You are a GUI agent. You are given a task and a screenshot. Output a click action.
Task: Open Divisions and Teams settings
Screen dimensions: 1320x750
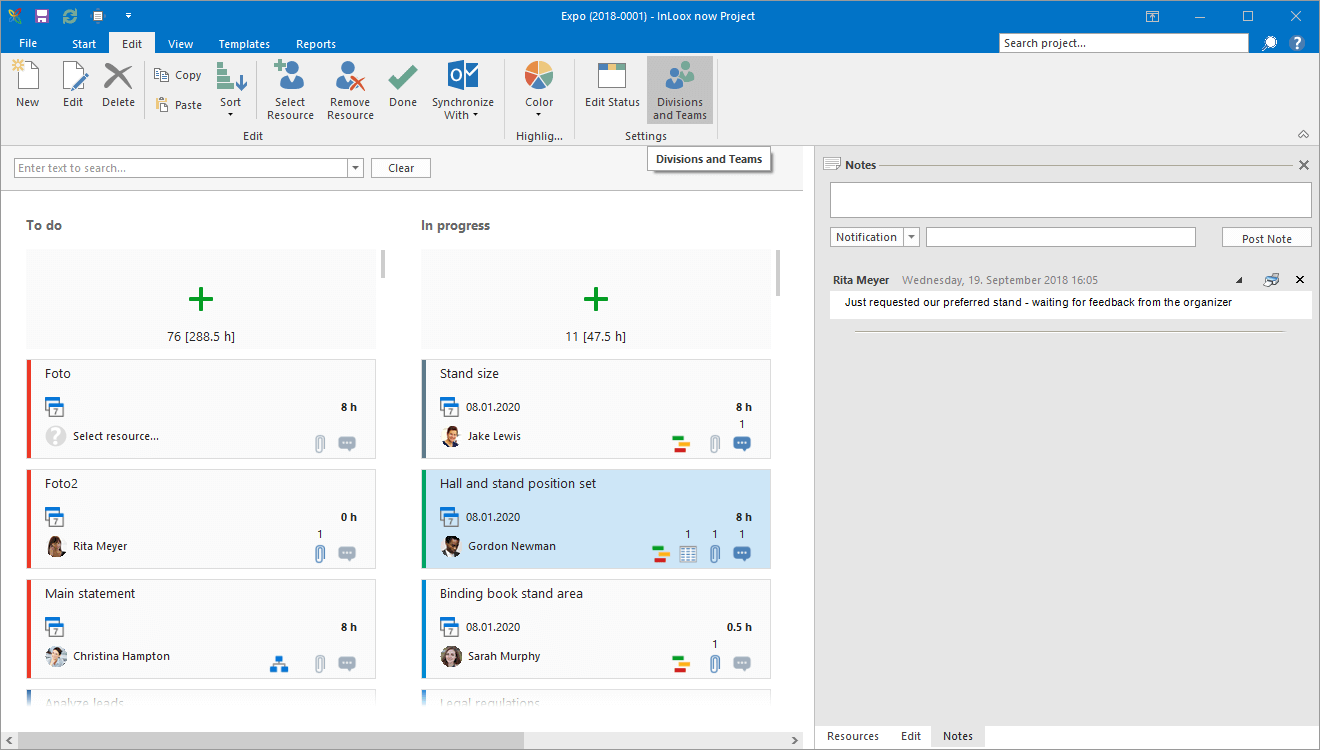(680, 90)
